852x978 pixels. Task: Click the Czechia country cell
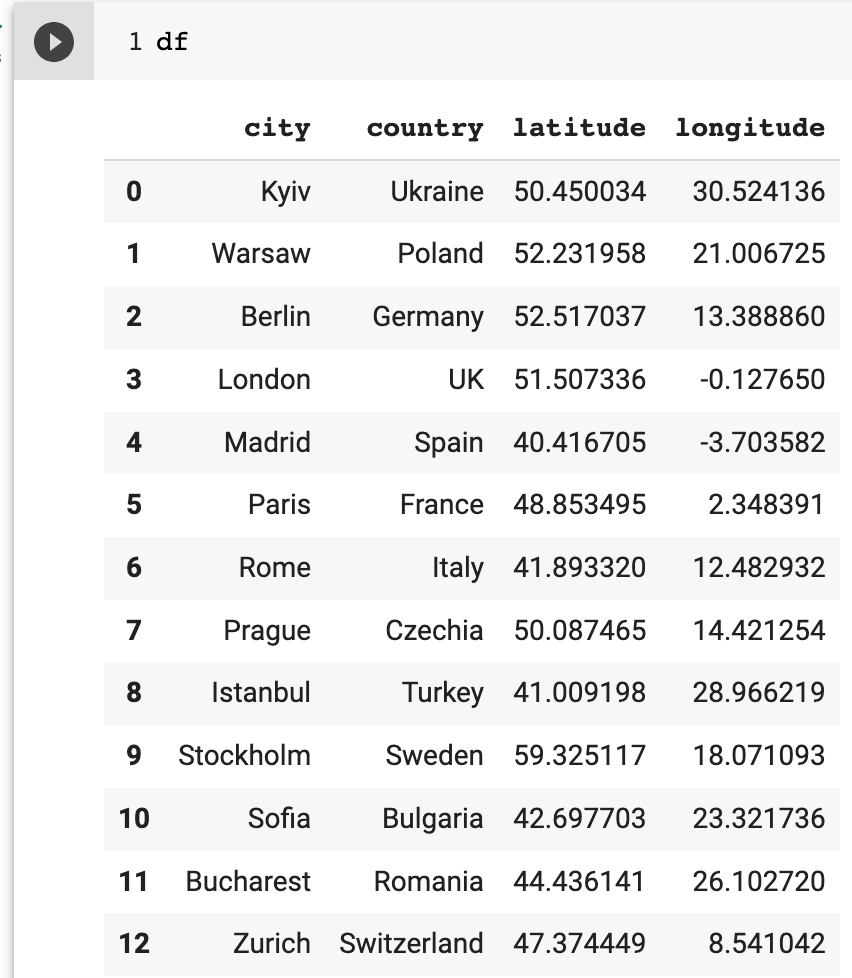[x=434, y=631]
